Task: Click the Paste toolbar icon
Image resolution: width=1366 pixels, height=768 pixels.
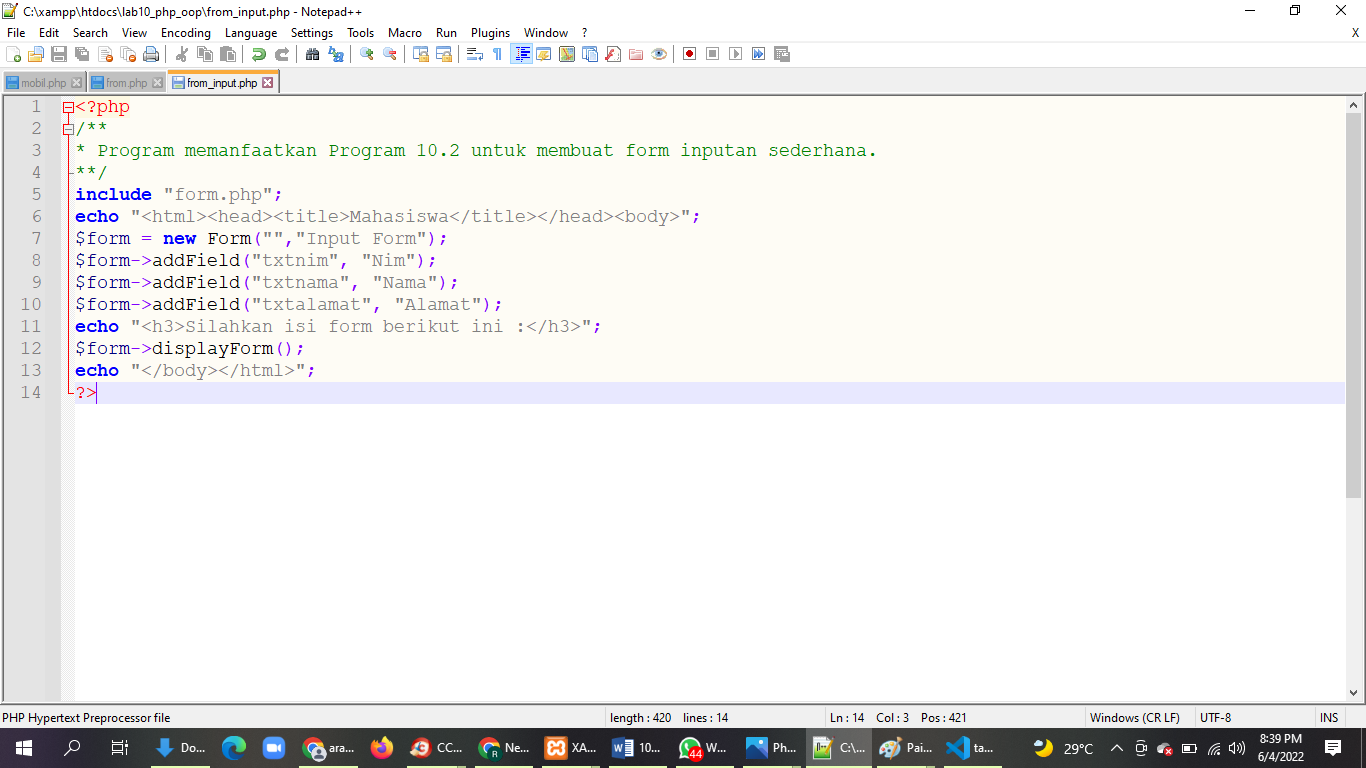Action: pyautogui.click(x=228, y=54)
